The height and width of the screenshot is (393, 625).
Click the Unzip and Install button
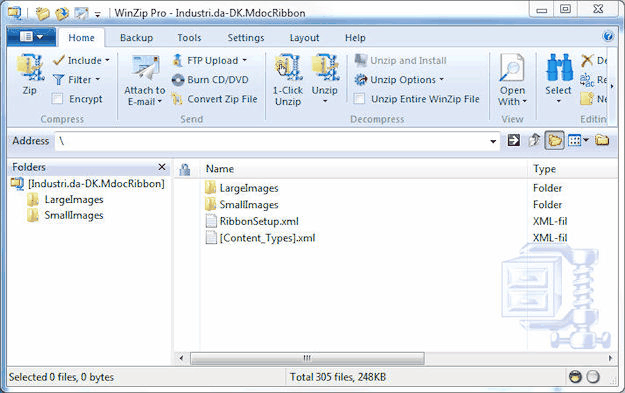(401, 61)
